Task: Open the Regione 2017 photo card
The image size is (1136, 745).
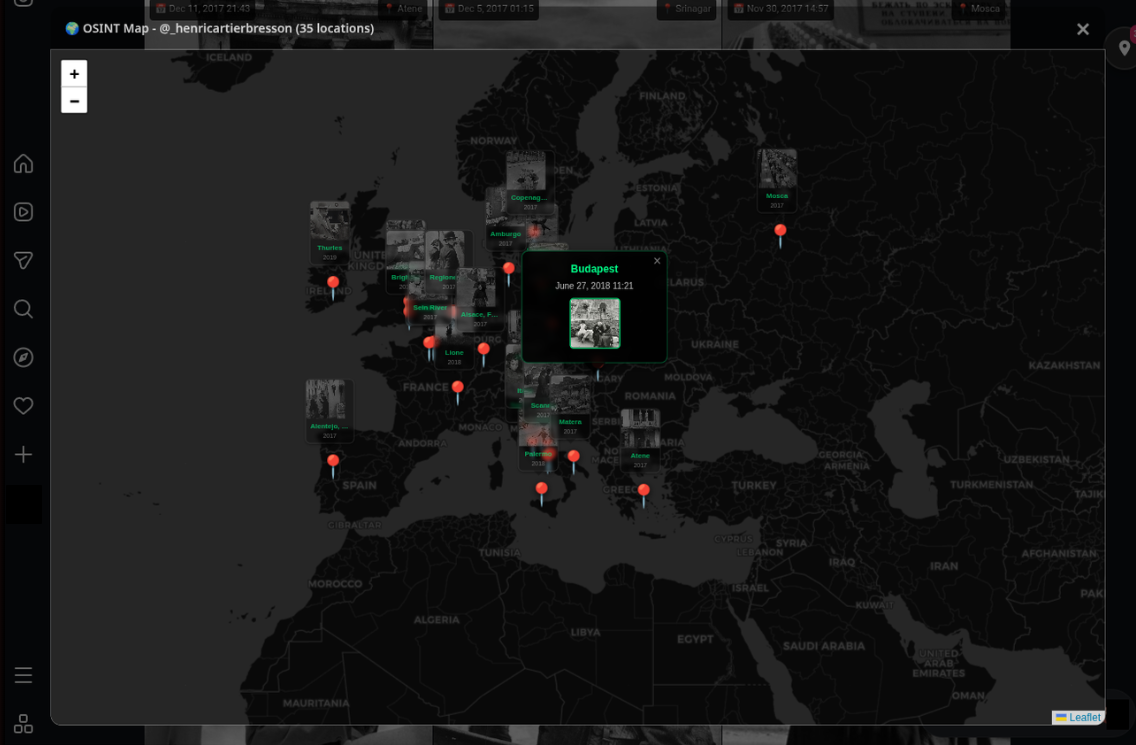Action: (446, 262)
